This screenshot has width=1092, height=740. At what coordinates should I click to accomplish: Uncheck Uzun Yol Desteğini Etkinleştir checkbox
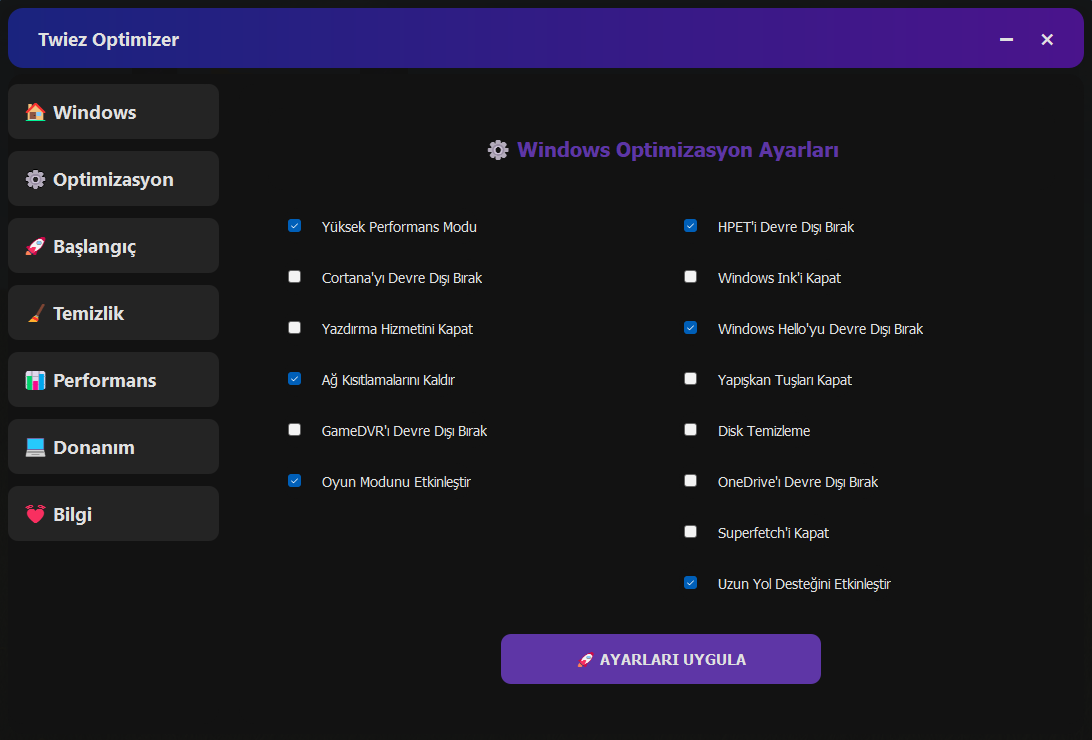coord(690,583)
